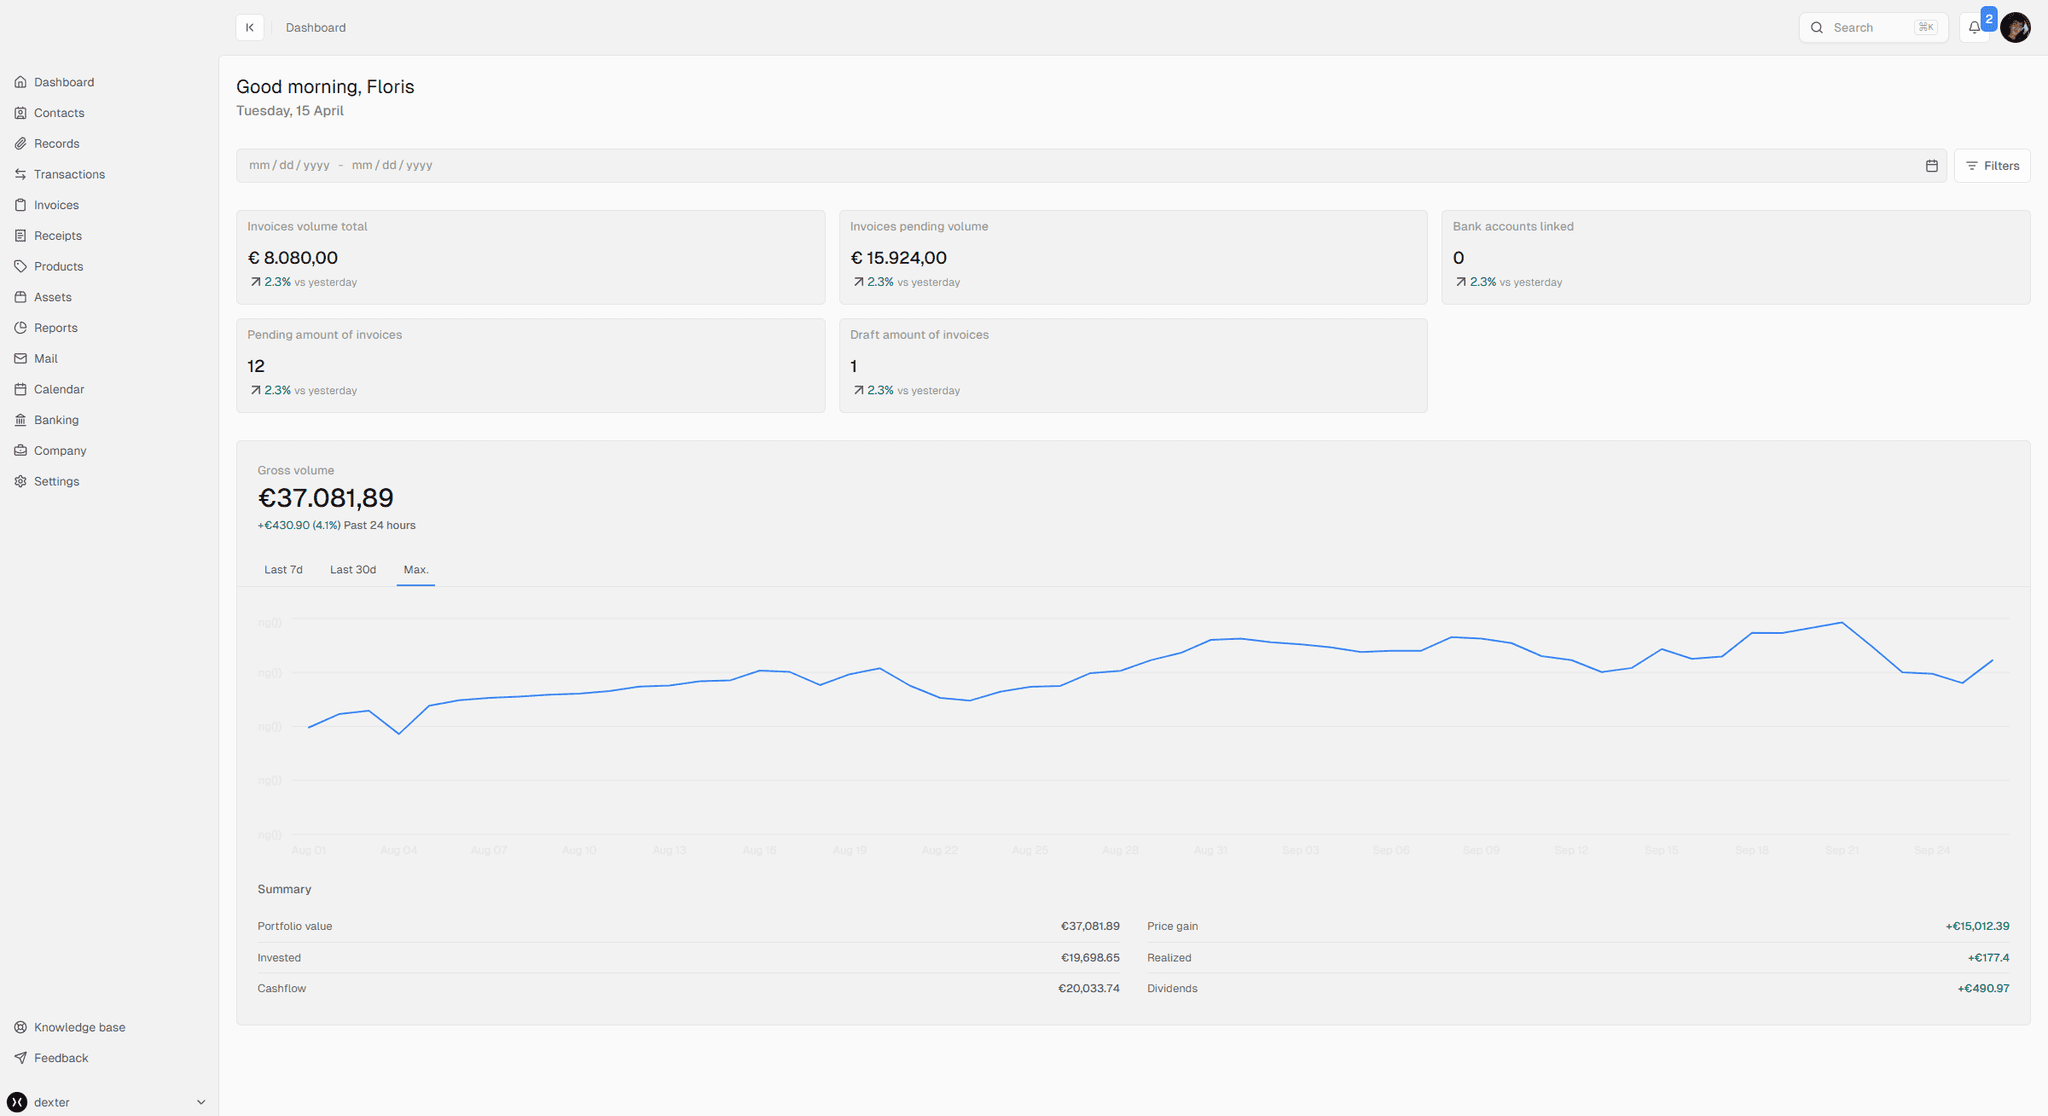Click the Feedback paper plane icon
Image resolution: width=2048 pixels, height=1116 pixels.
20,1058
